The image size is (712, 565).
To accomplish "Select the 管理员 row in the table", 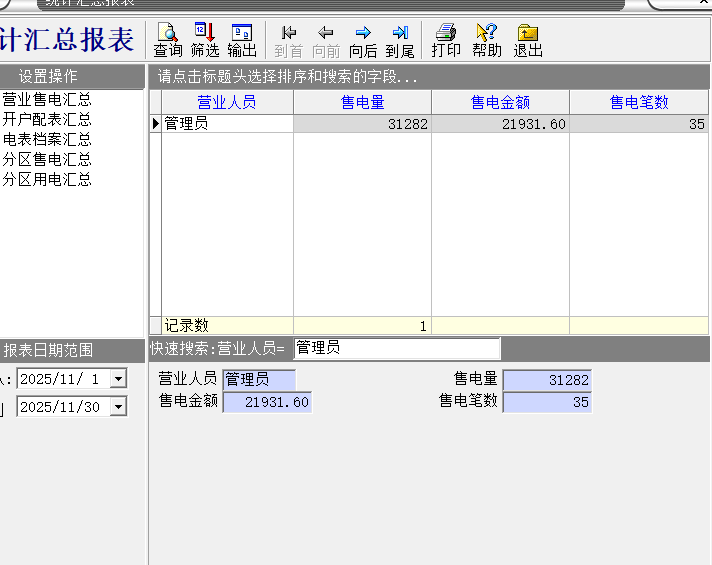I will [x=227, y=124].
